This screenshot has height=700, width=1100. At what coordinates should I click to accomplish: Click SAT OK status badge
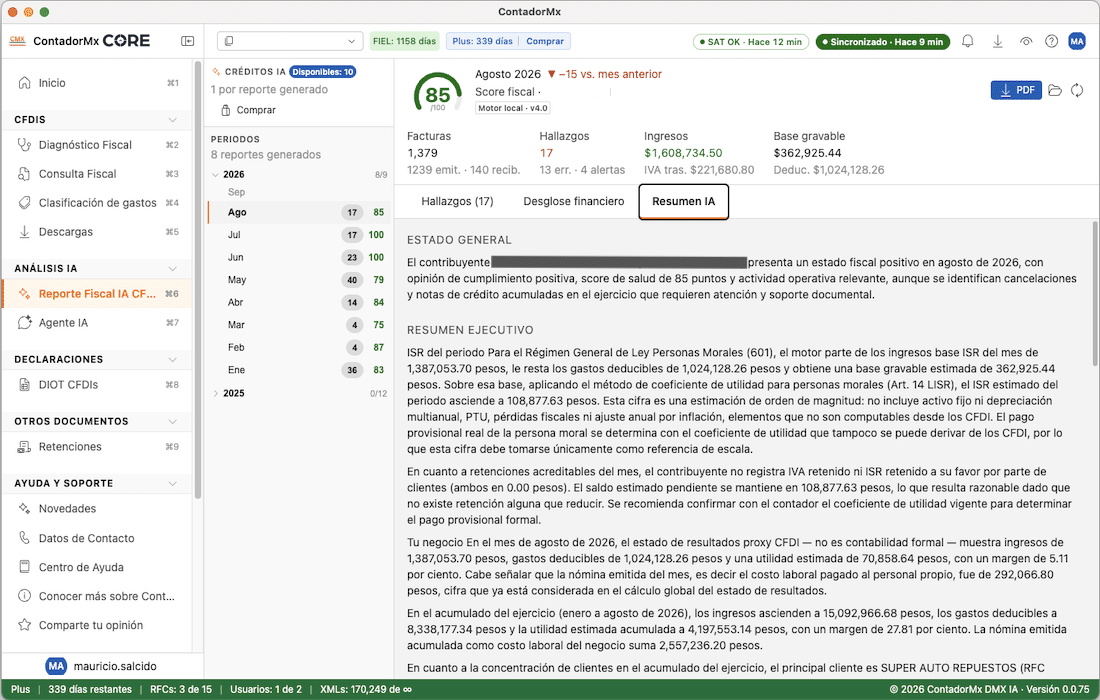point(751,42)
